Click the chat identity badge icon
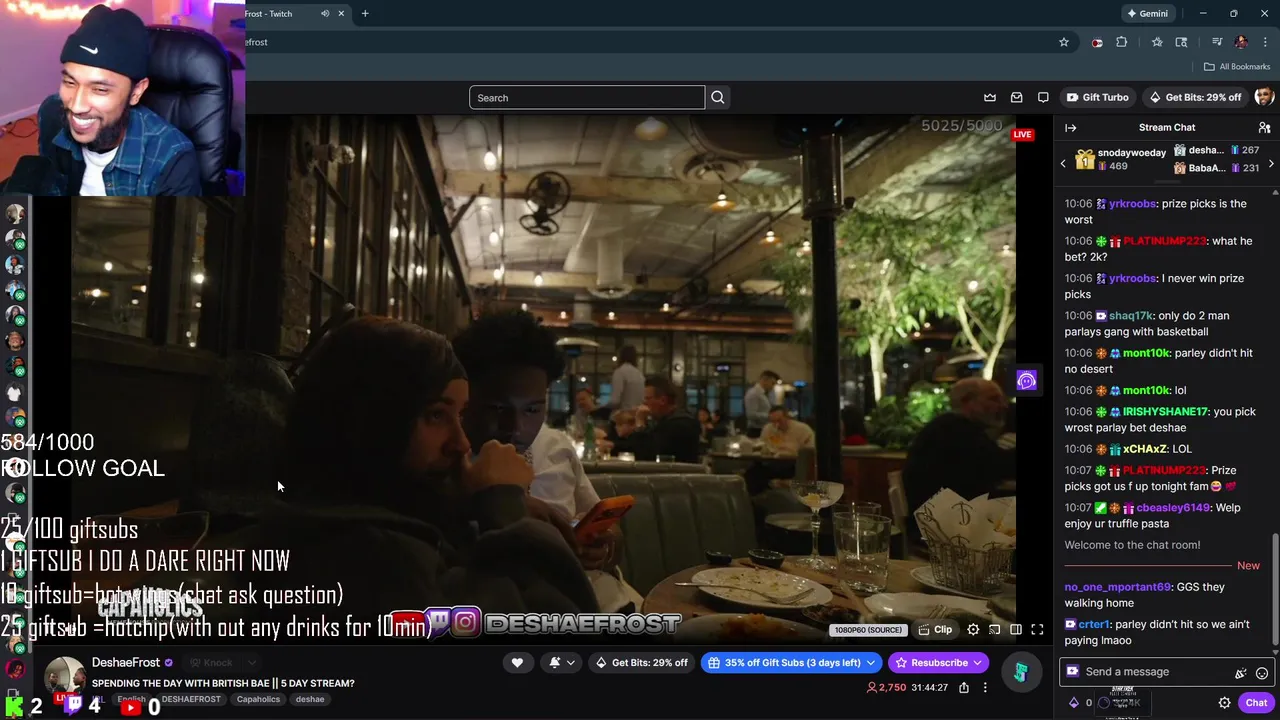The height and width of the screenshot is (720, 1280). coord(1073,672)
